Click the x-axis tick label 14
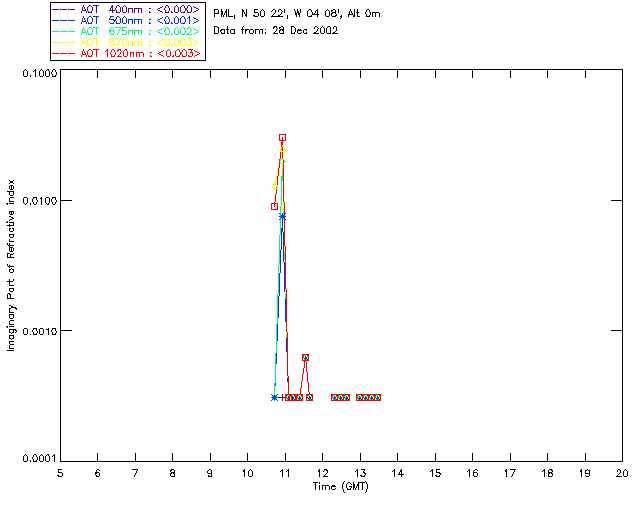 coord(398,473)
